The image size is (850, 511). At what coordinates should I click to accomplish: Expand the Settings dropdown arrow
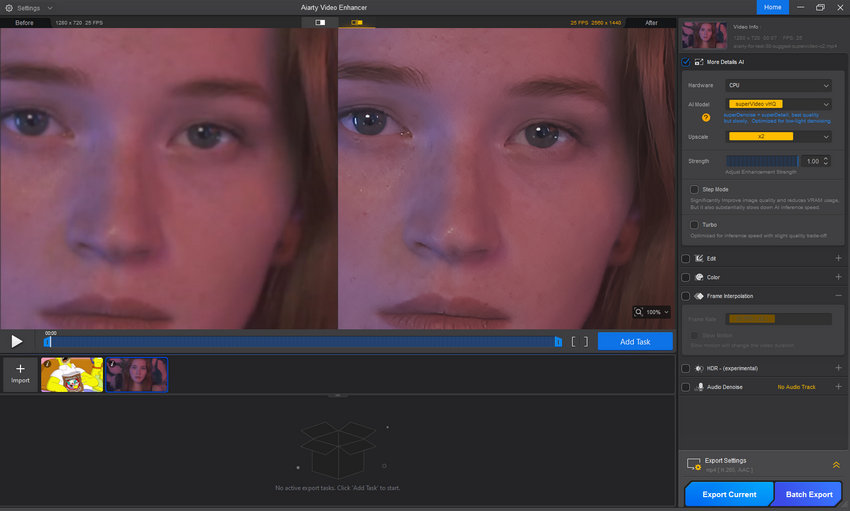point(50,8)
